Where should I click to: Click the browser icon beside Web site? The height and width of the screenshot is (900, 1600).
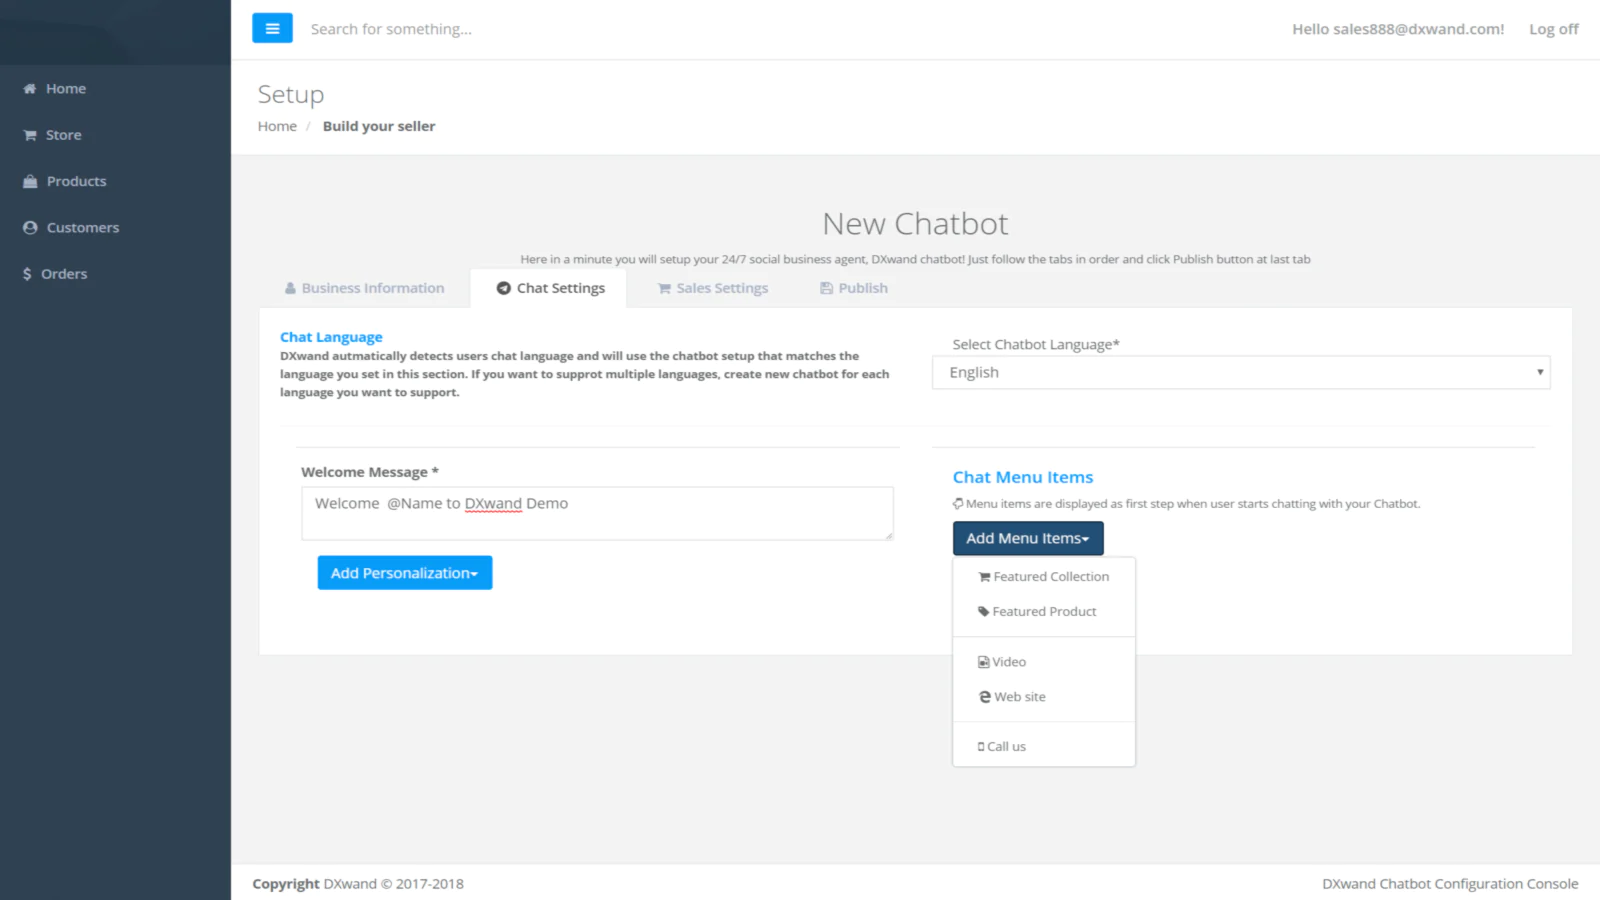(985, 697)
